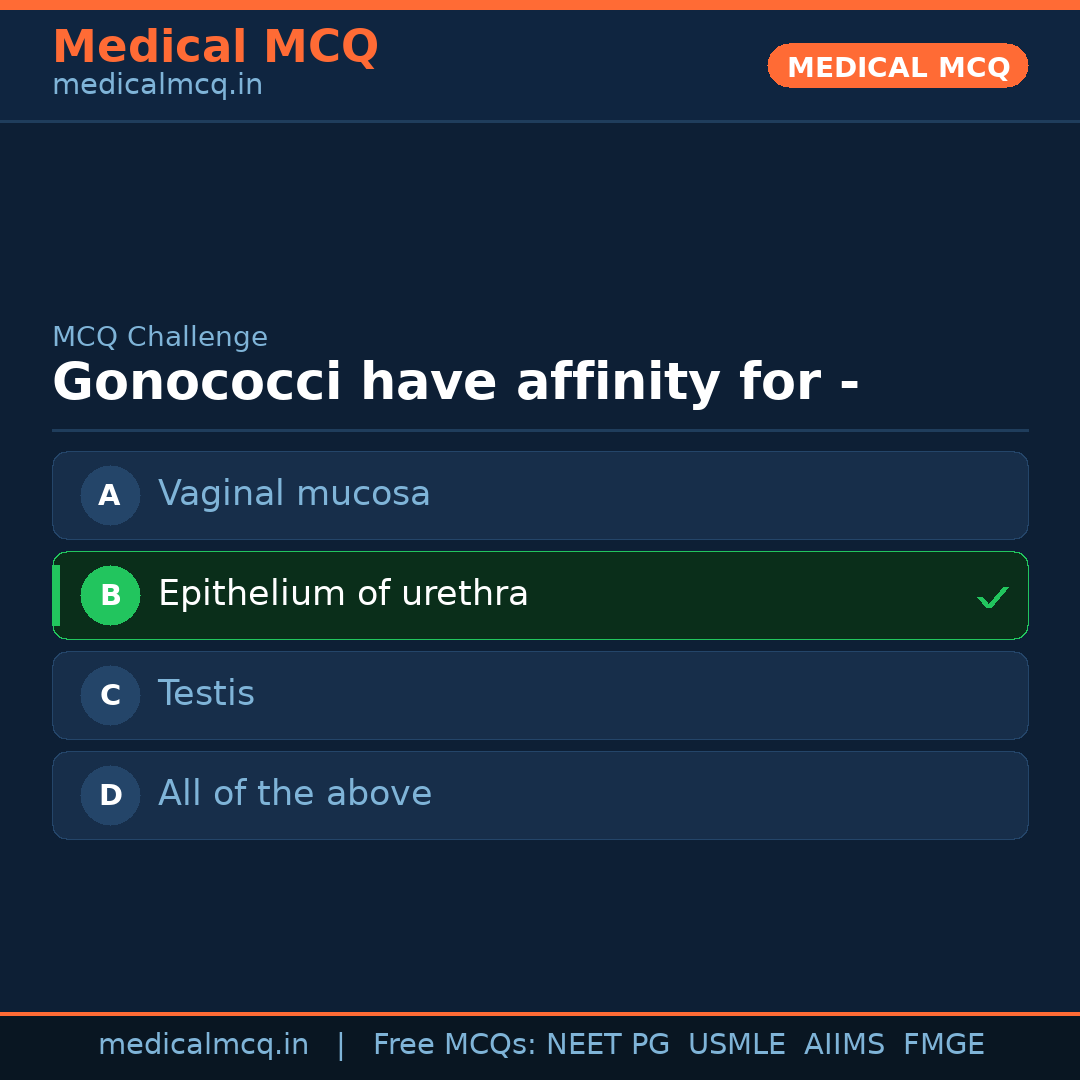Select All of the above option
The image size is (1080, 1080).
295,794
